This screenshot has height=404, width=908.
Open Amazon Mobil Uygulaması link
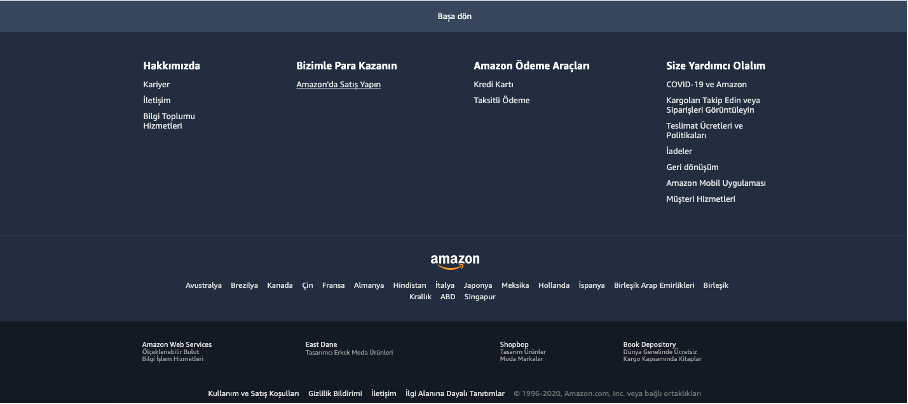[x=716, y=183]
